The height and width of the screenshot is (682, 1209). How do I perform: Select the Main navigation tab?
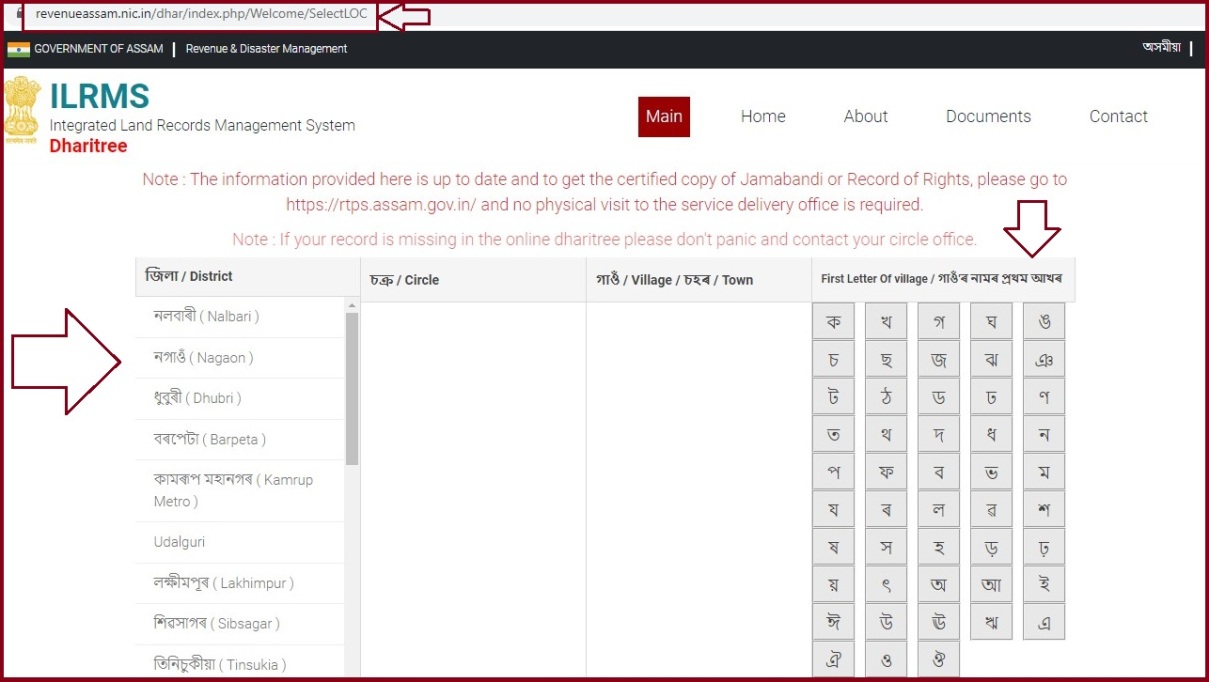(664, 116)
